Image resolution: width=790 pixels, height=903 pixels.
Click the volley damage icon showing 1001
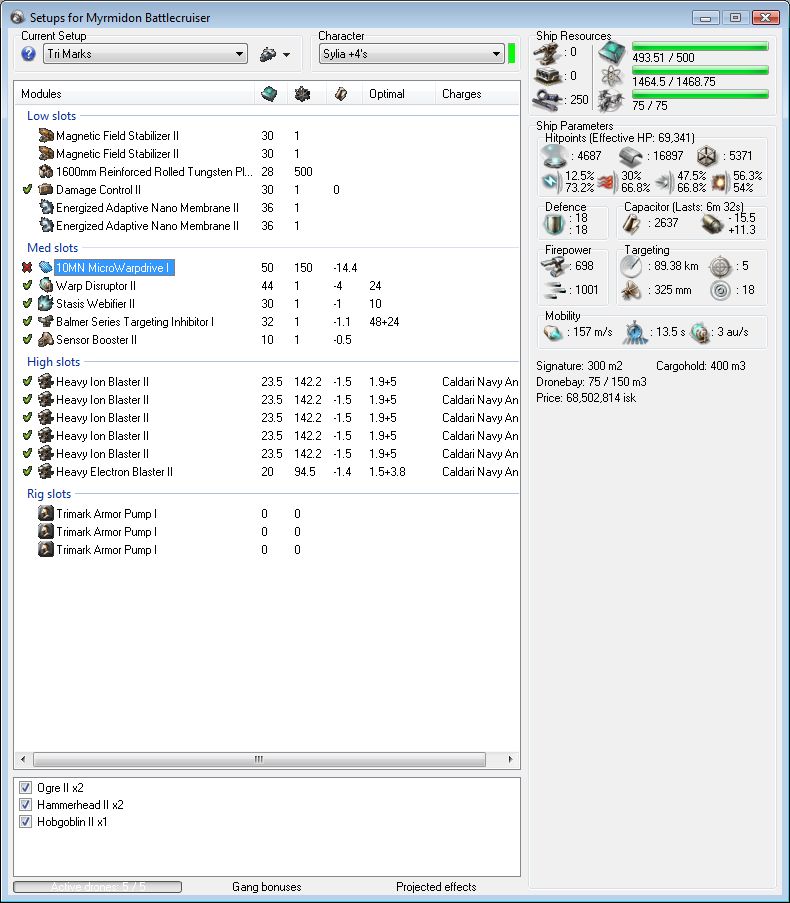click(554, 290)
